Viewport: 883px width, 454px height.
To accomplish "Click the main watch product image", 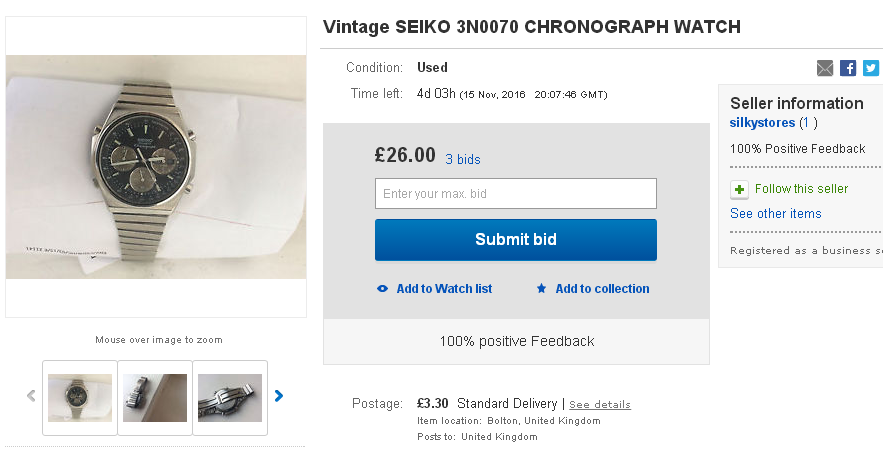I will coord(156,167).
